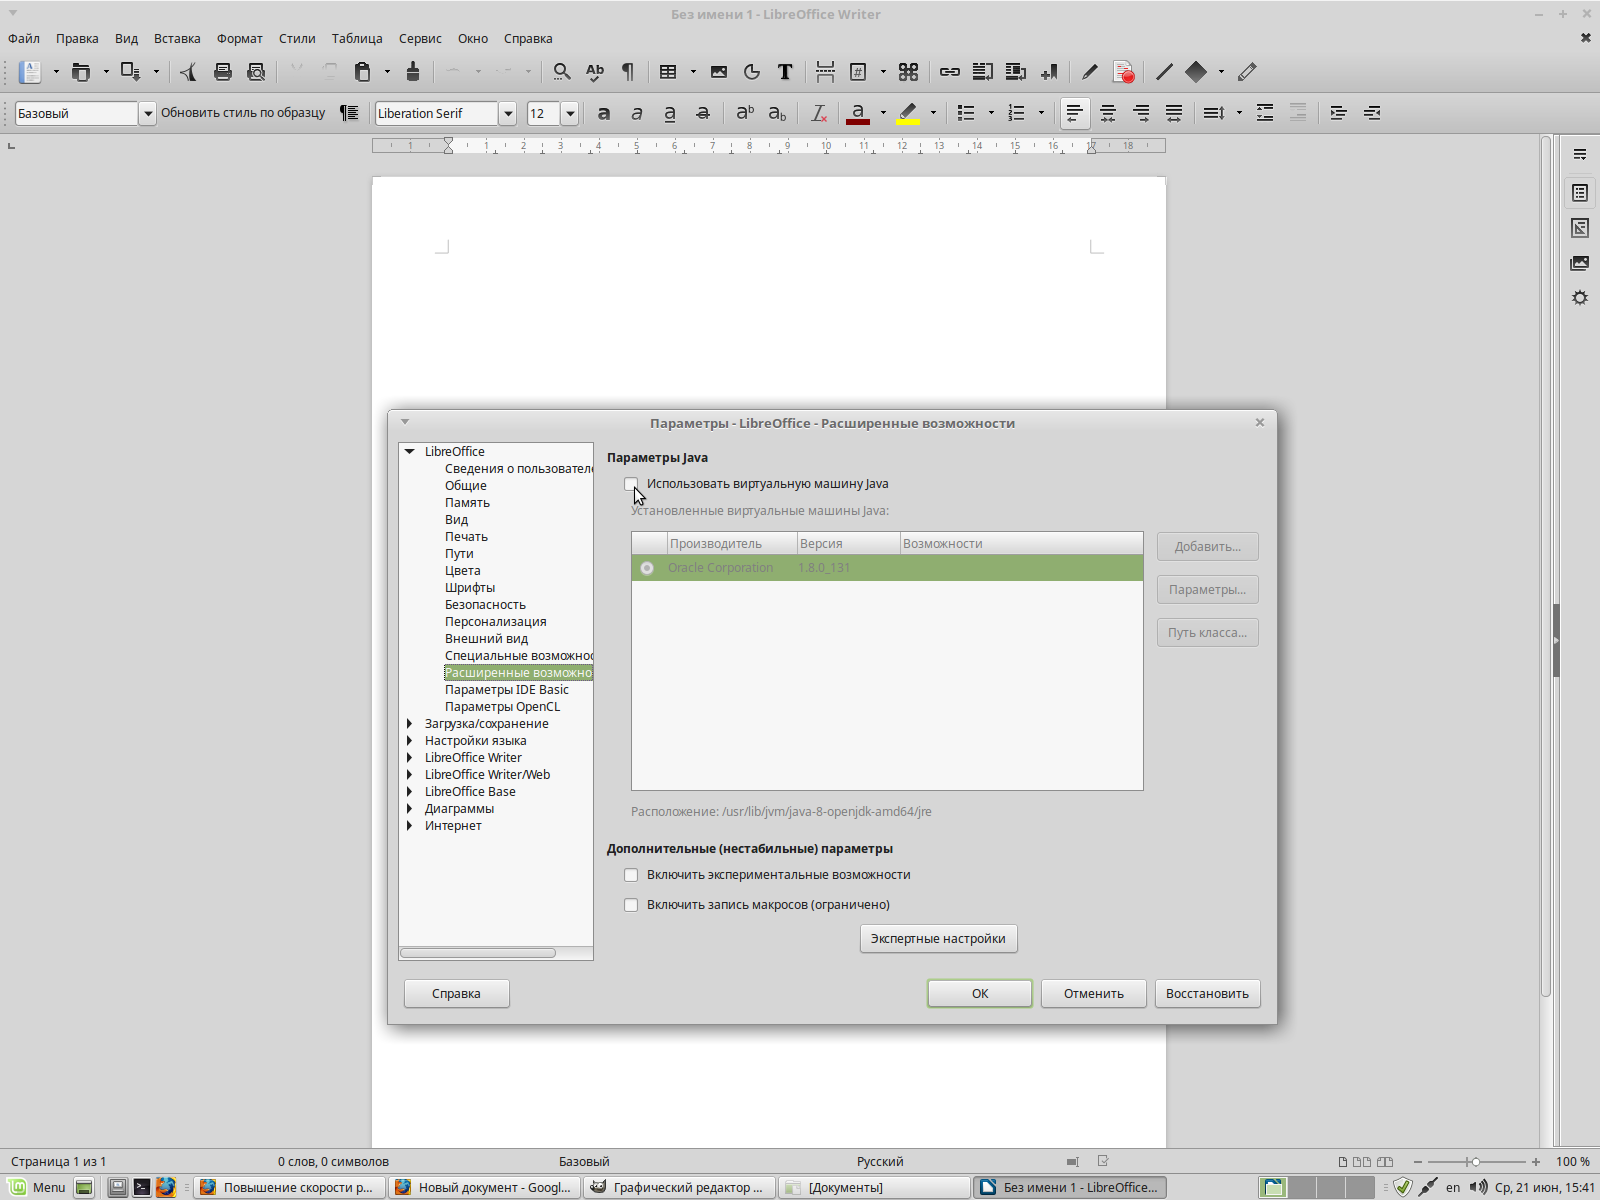Viewport: 1600px width, 1200px height.
Task: Select the Oracle Corporation JRE radio button
Action: point(647,568)
